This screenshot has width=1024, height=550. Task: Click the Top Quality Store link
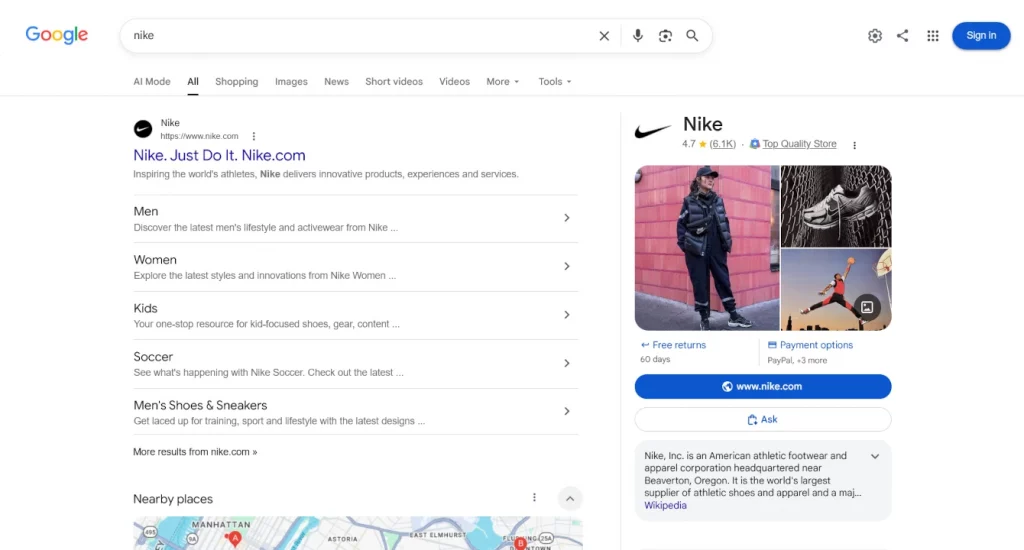799,144
